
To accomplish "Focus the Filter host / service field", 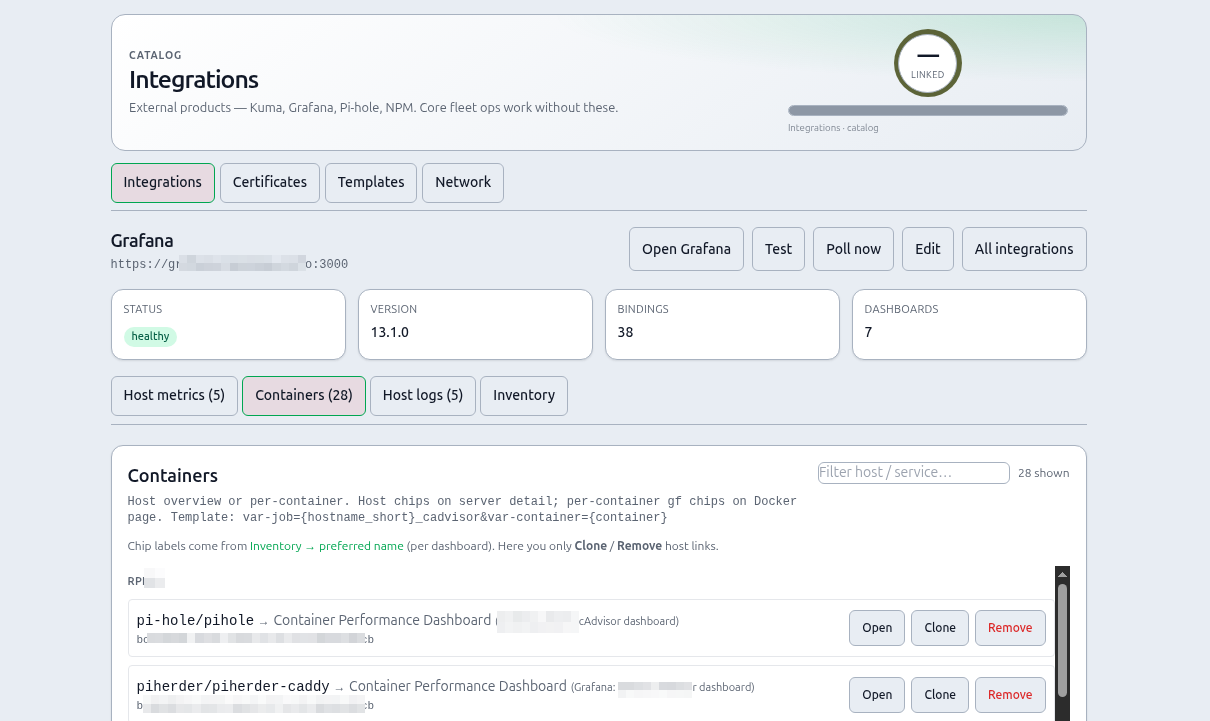I will 914,473.
